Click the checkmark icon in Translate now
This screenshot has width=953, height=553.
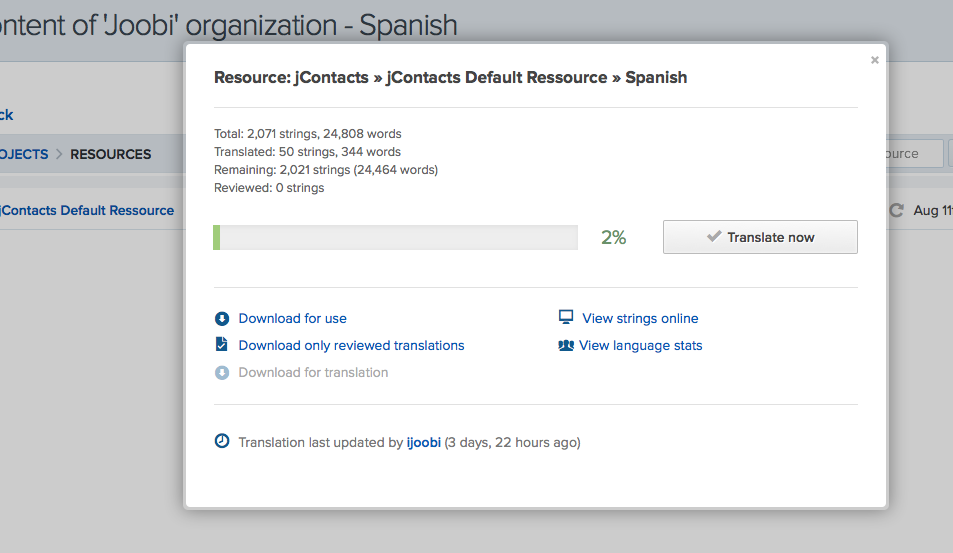[714, 236]
